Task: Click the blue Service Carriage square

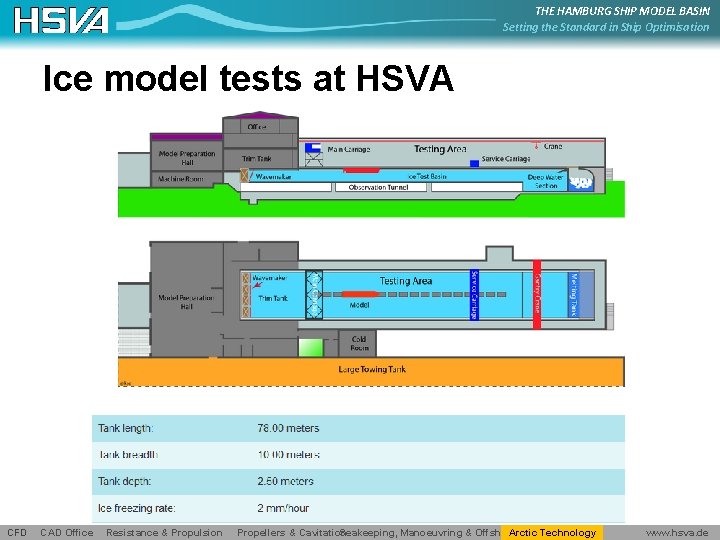Action: (x=474, y=163)
